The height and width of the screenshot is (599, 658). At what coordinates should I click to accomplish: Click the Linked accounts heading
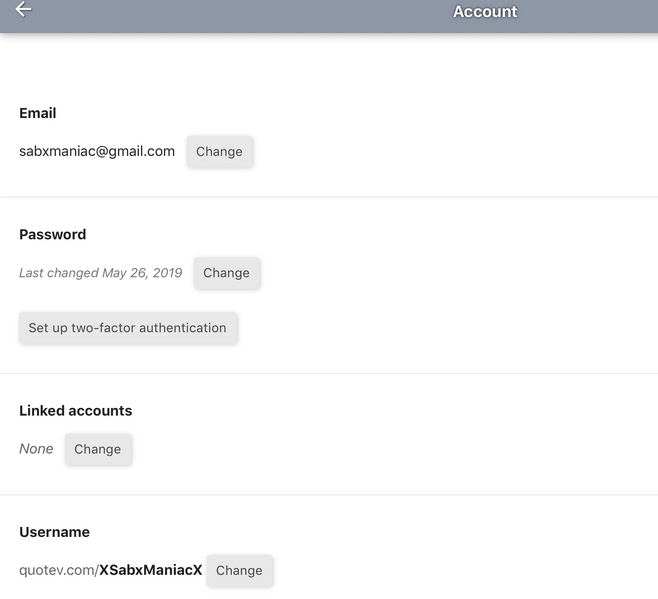pyautogui.click(x=76, y=411)
